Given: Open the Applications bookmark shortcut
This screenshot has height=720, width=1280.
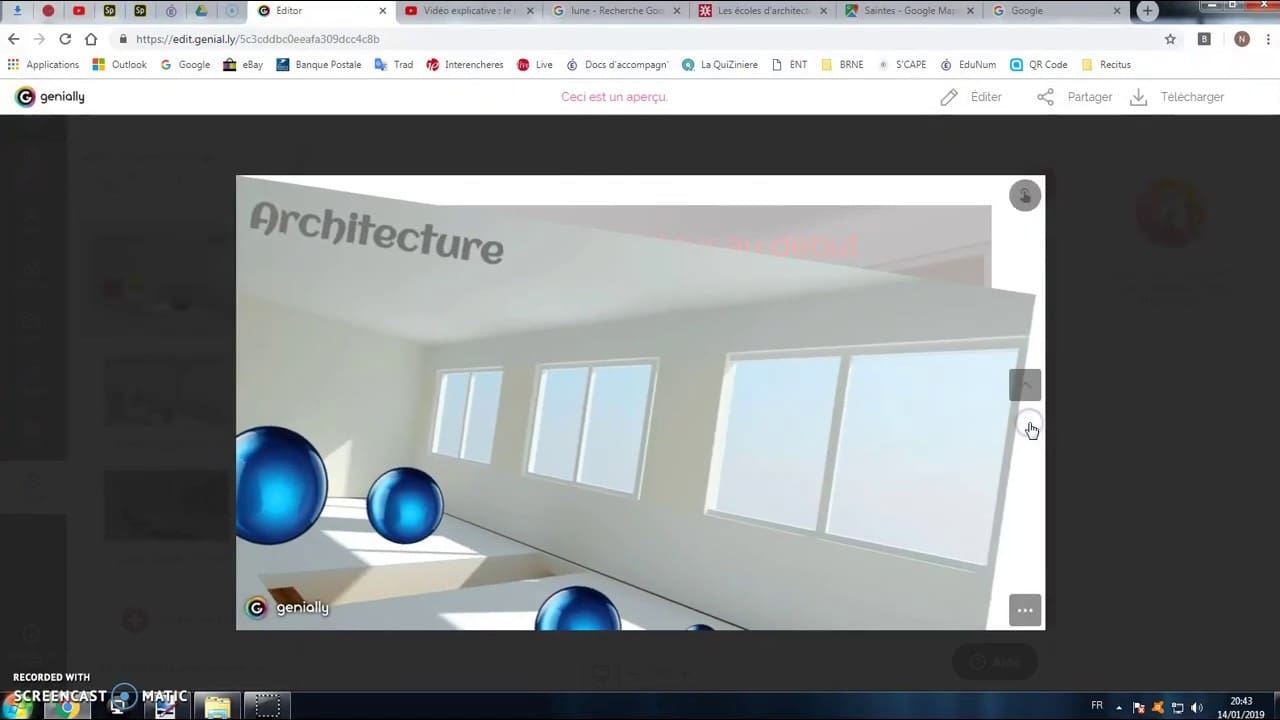Looking at the screenshot, I should (x=43, y=64).
